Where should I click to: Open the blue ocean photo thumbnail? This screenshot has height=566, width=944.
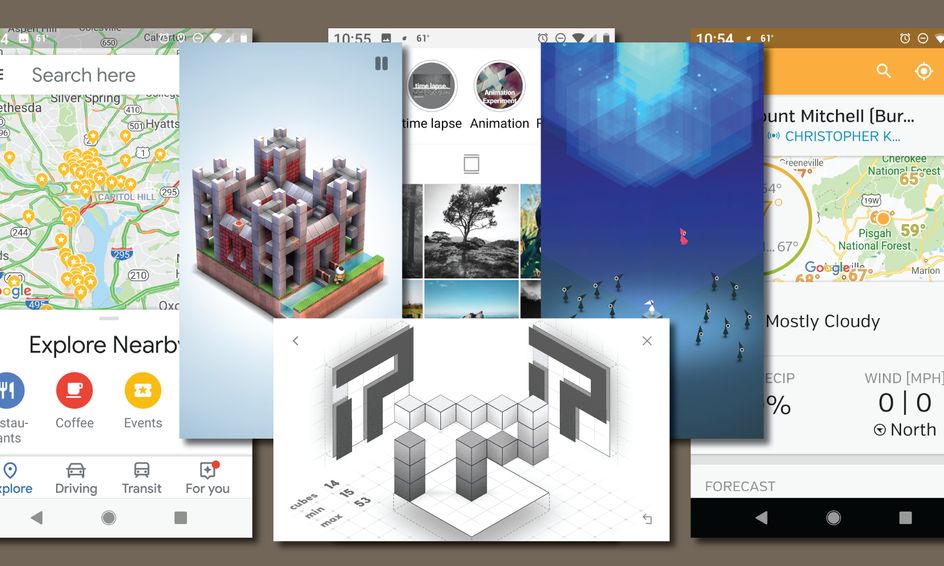coord(471,299)
